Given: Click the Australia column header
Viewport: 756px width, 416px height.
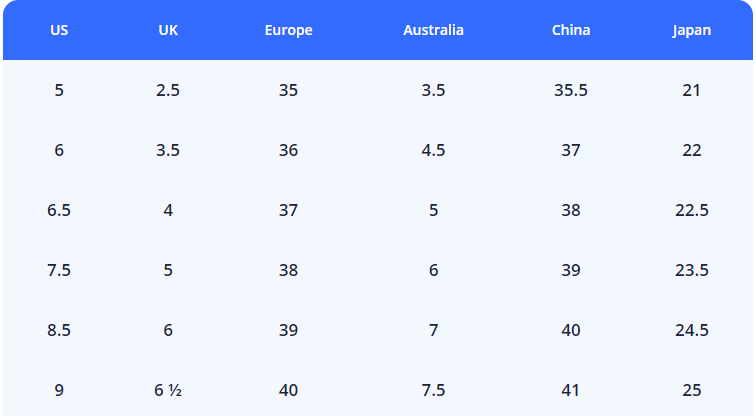Looking at the screenshot, I should (x=433, y=30).
